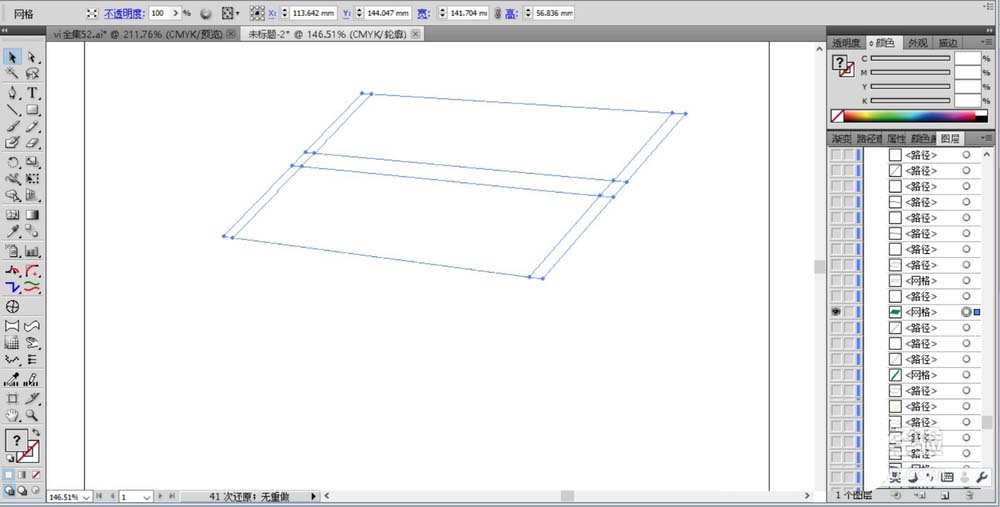The image size is (1000, 507).
Task: Select the Hand tool
Action: pyautogui.click(x=12, y=415)
